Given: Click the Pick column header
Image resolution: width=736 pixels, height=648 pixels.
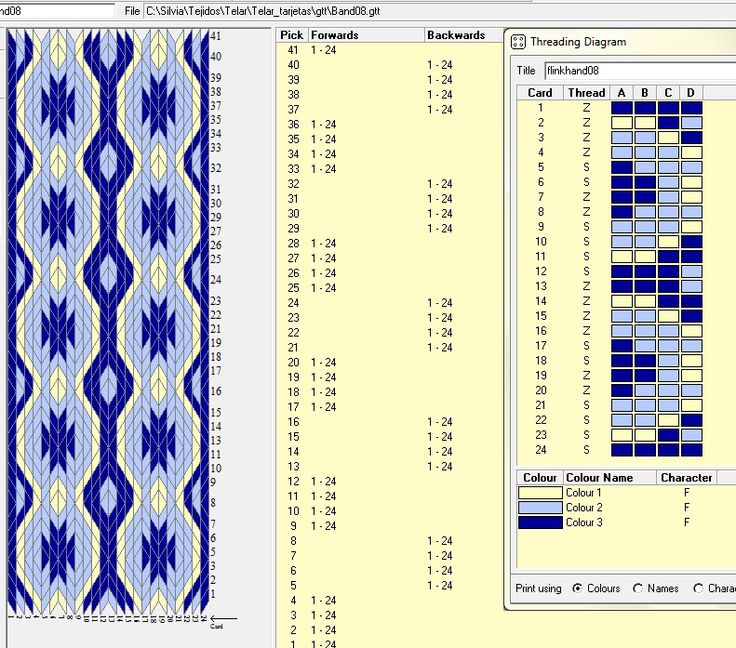Looking at the screenshot, I should (x=292, y=35).
